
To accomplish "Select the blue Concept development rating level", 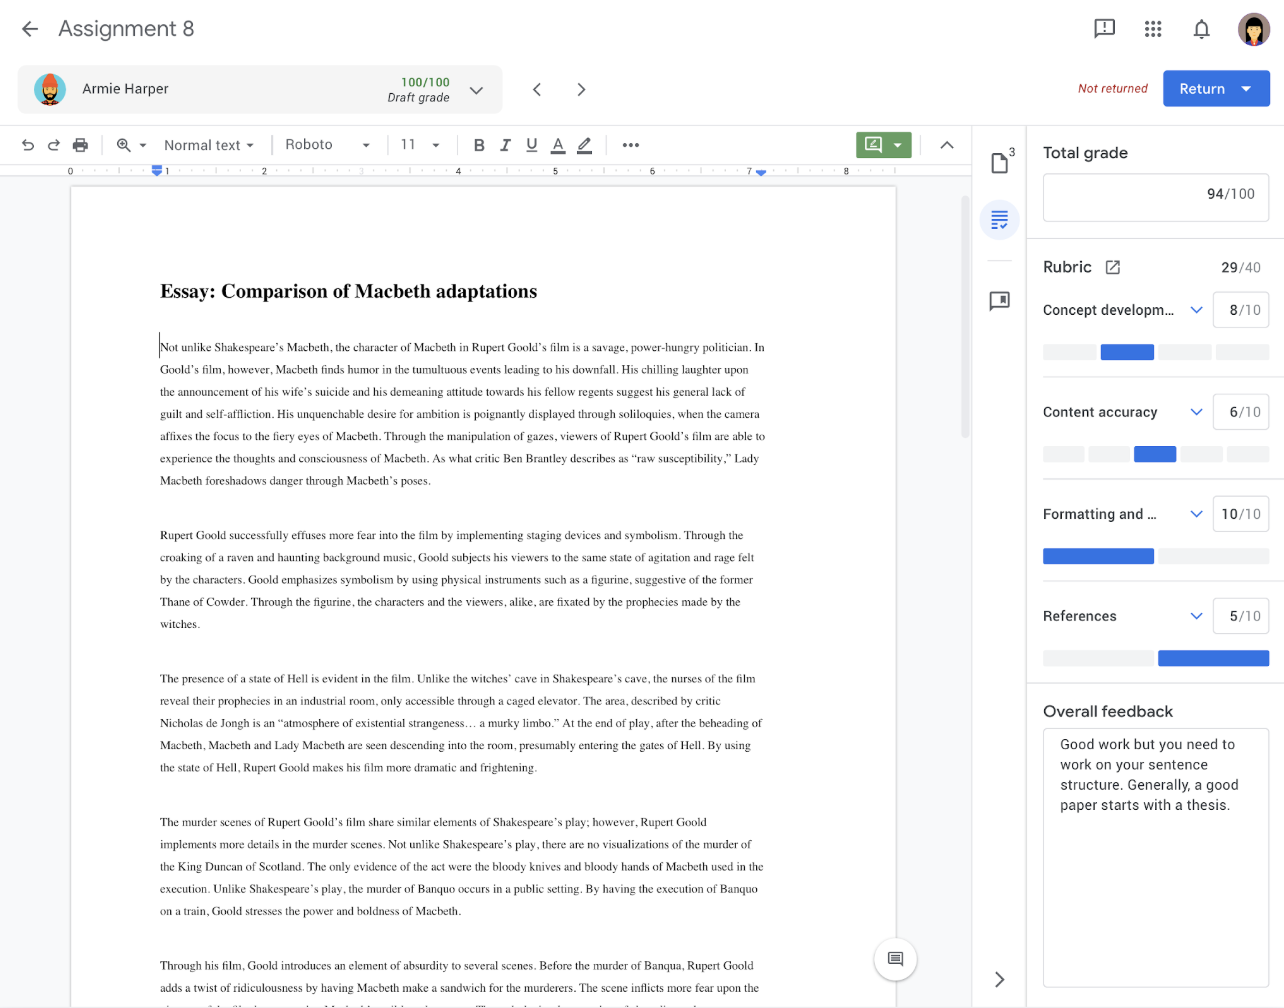I will (1127, 352).
